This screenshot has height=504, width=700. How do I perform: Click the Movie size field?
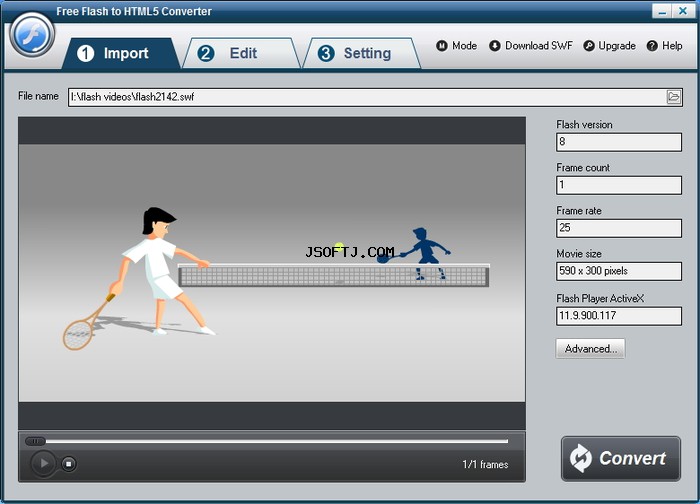(x=619, y=271)
